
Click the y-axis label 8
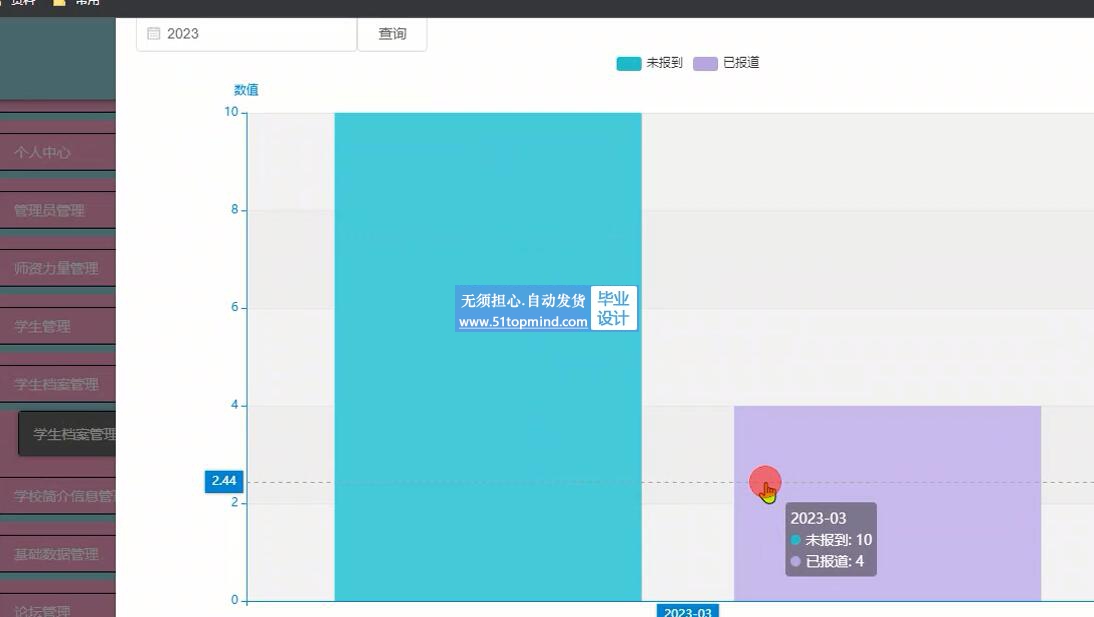(234, 209)
